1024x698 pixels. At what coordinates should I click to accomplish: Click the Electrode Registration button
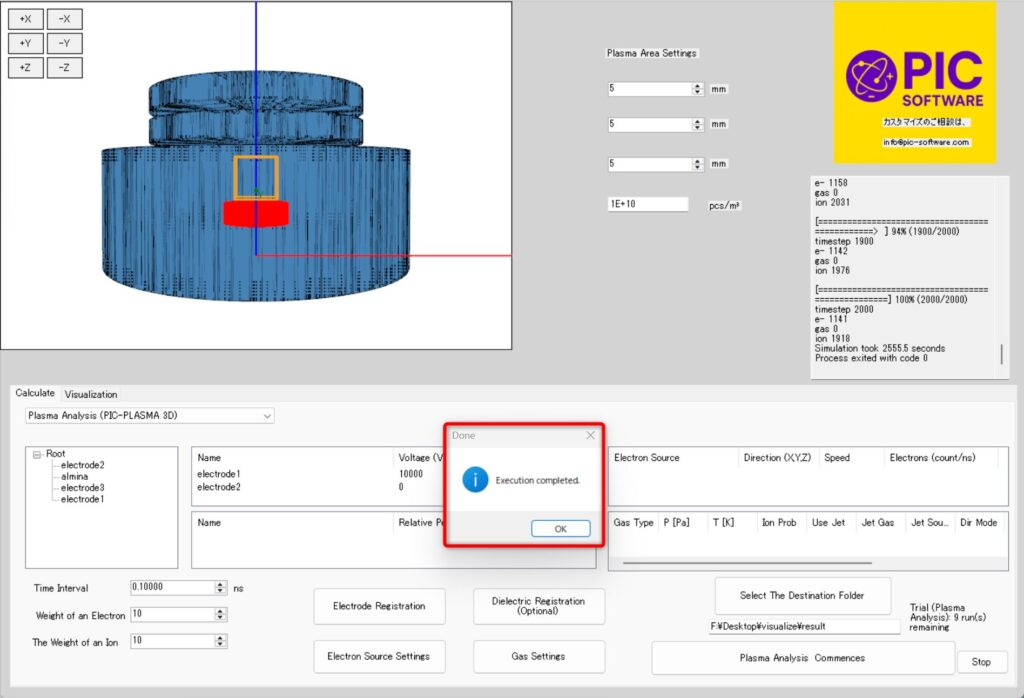379,605
